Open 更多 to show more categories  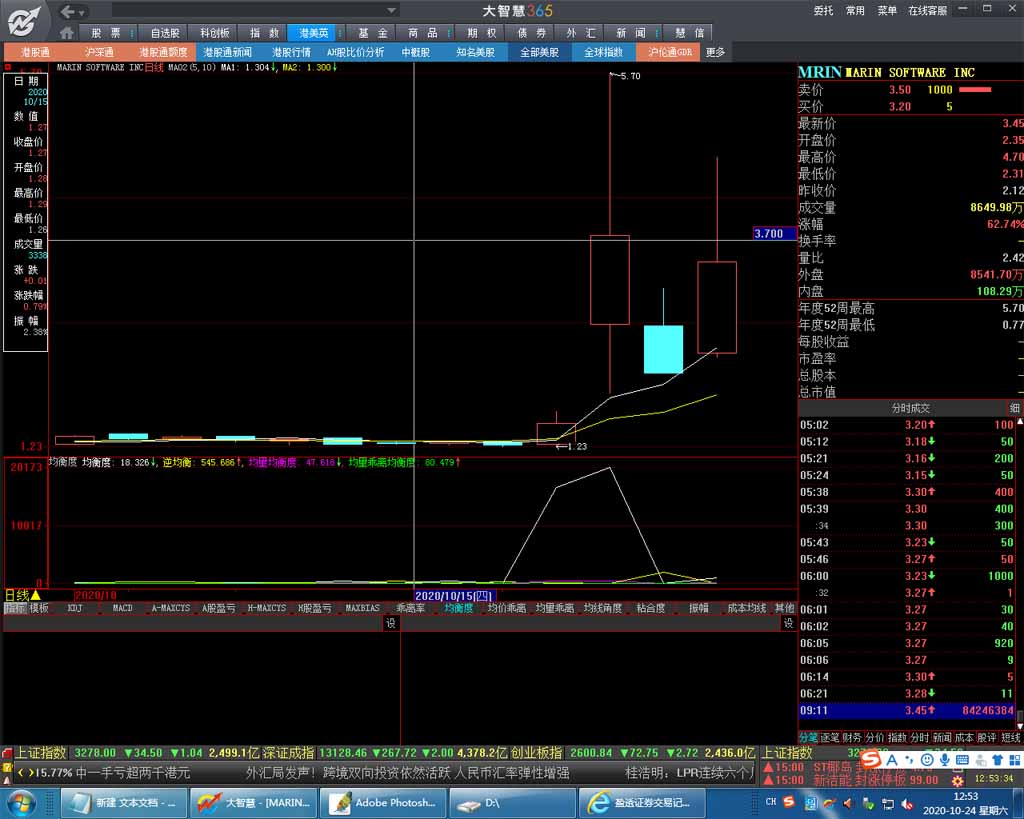coord(715,52)
